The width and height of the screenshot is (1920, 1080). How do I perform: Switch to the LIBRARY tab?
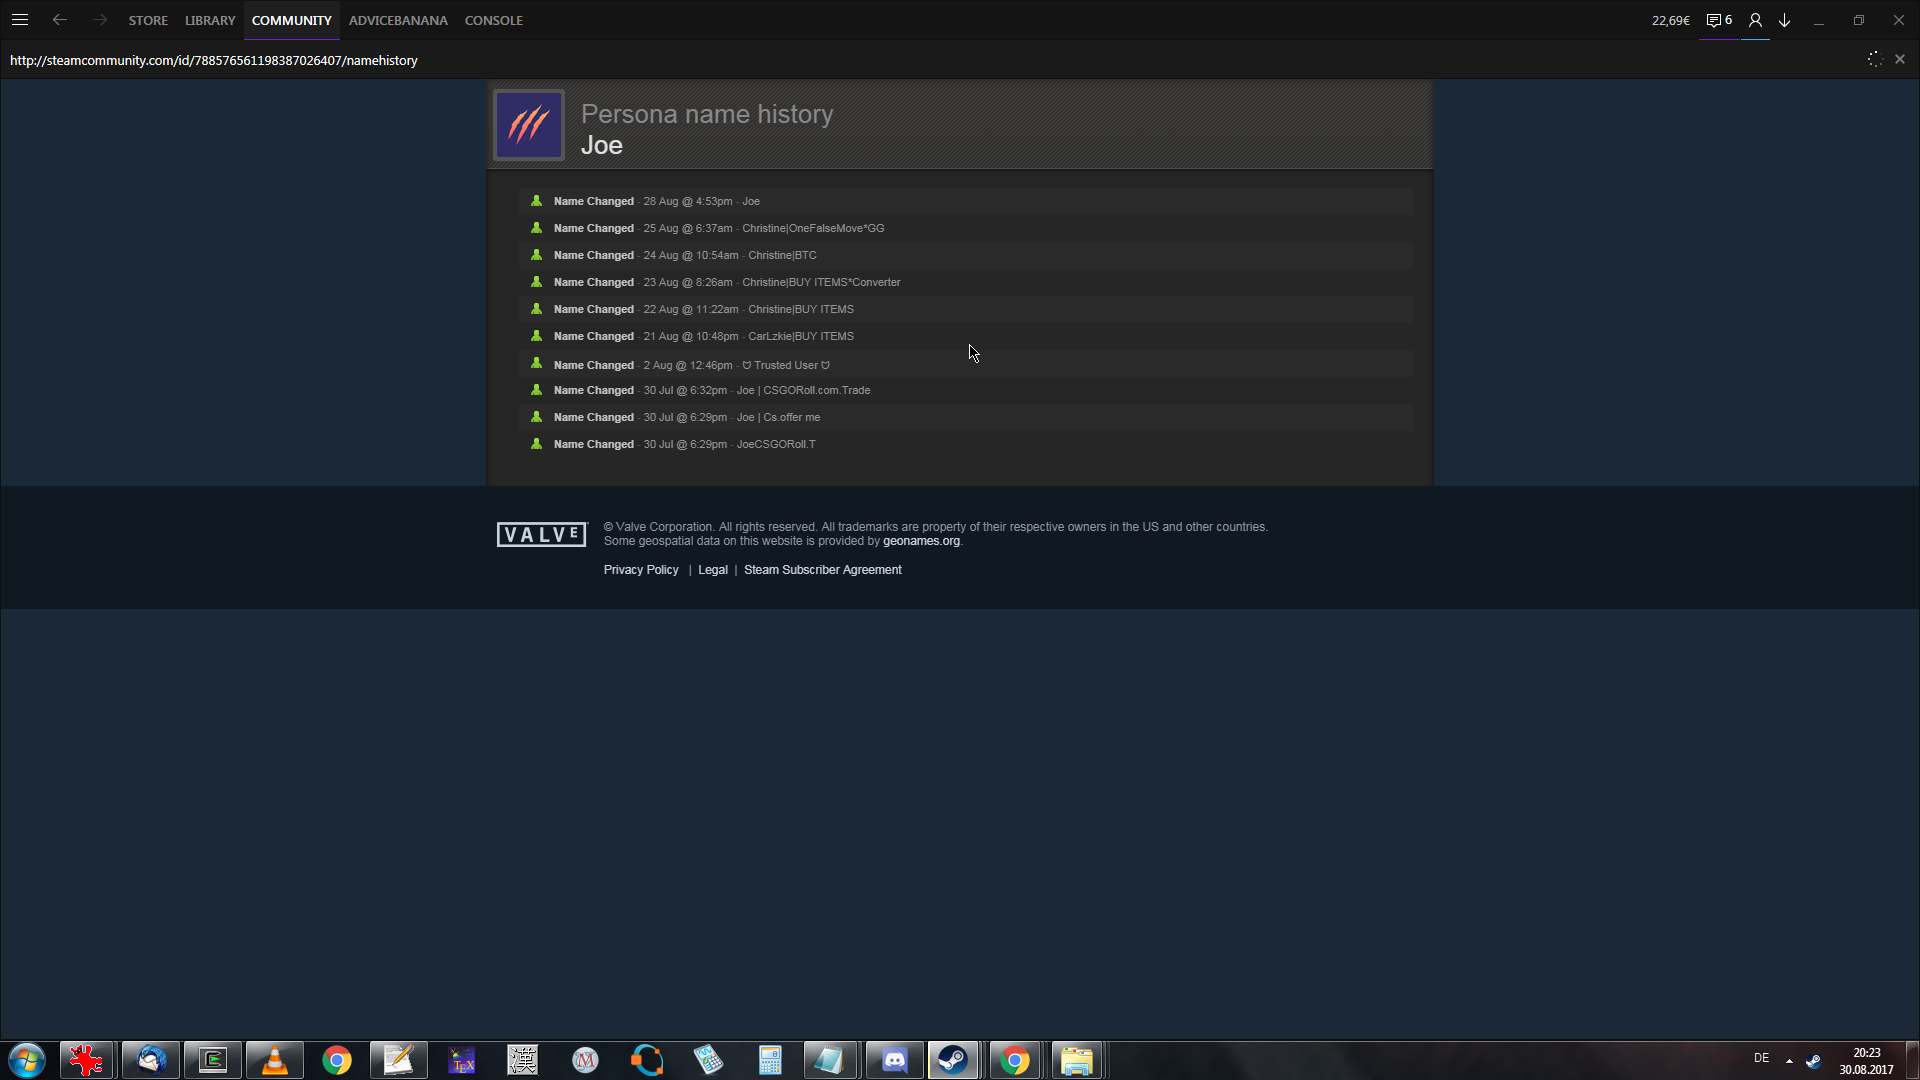click(x=210, y=20)
